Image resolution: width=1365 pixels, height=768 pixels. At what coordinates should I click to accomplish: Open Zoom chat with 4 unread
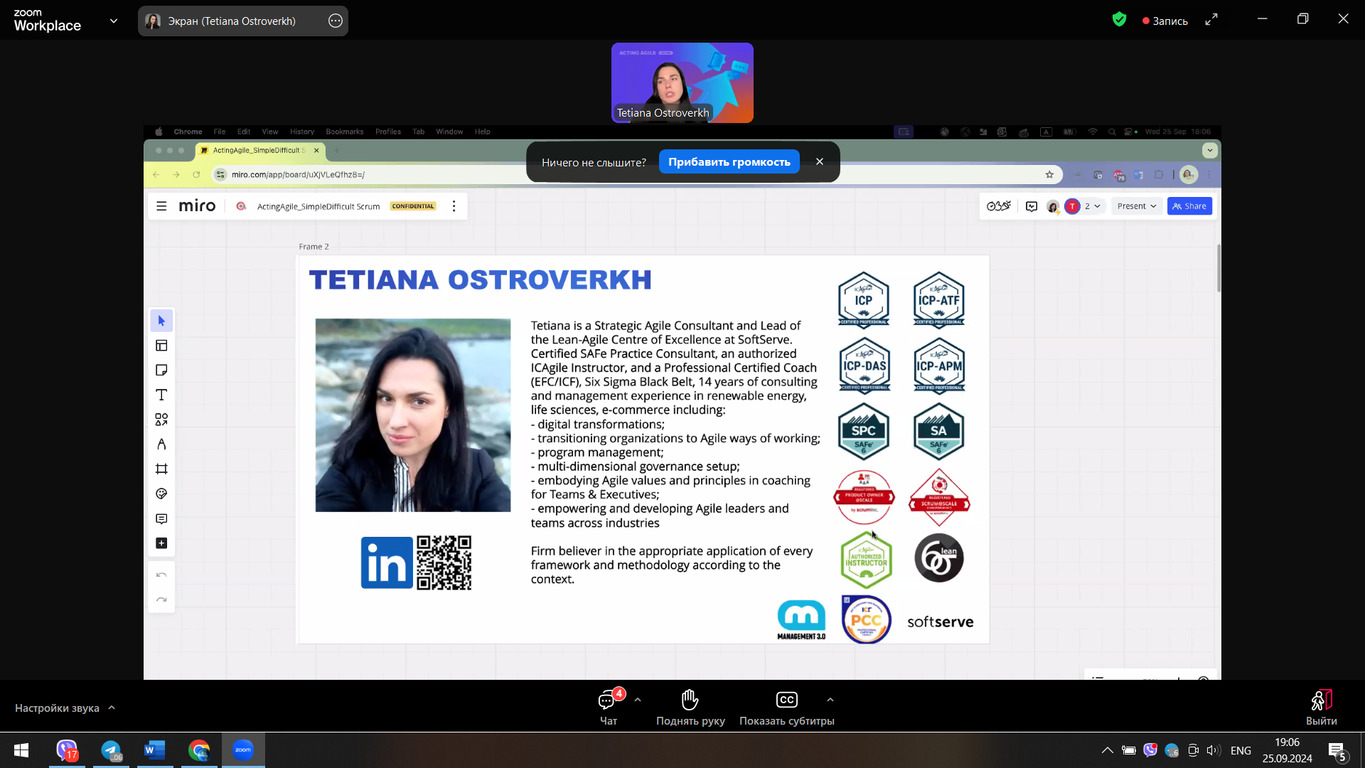[x=608, y=706]
